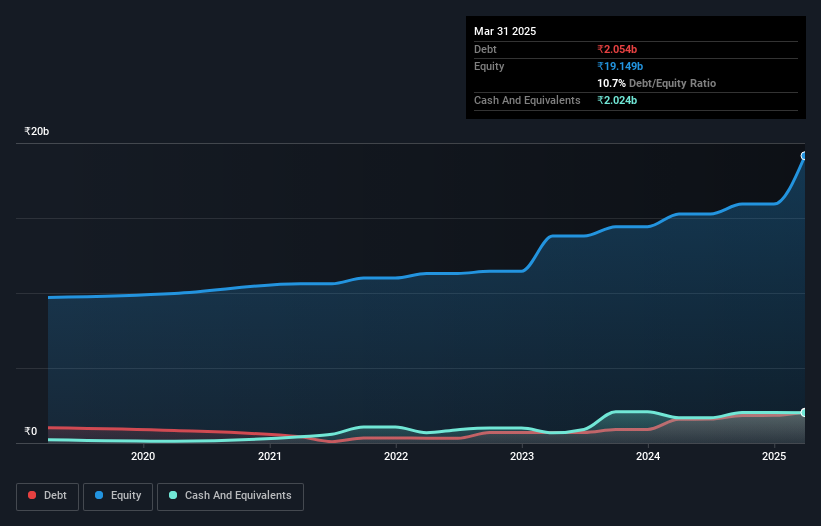Select the Cash And Equivalents endpoint marker

click(x=804, y=412)
